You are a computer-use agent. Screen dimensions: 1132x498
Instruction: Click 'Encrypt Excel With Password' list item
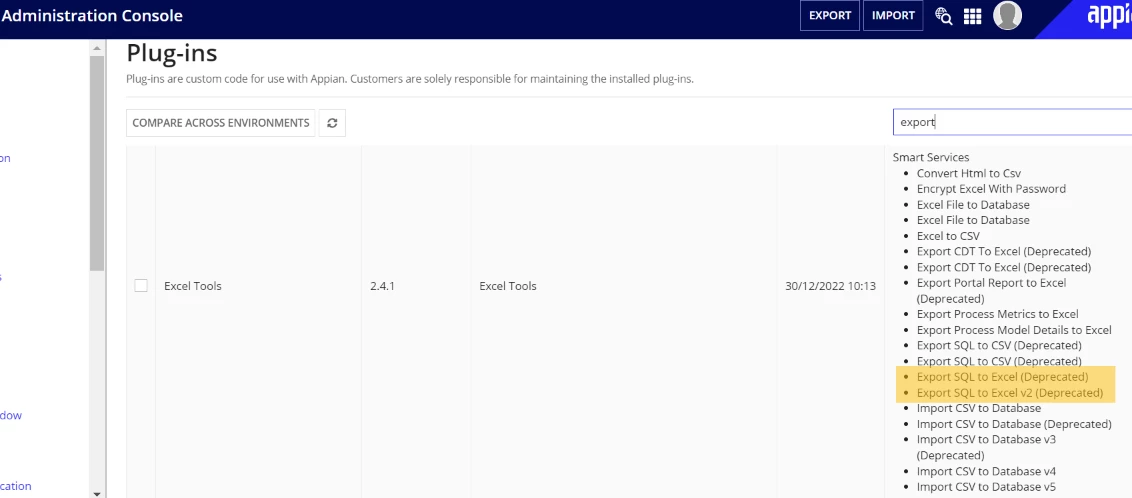coord(991,188)
